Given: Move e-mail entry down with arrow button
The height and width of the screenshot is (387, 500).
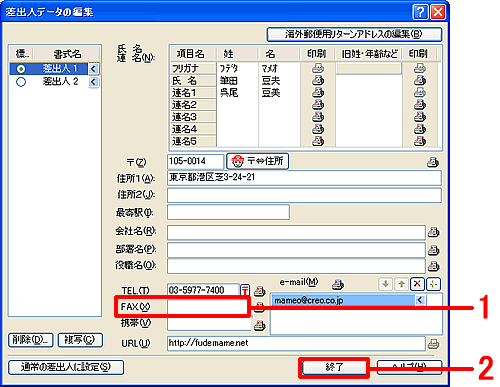Looking at the screenshot, I should point(386,284).
